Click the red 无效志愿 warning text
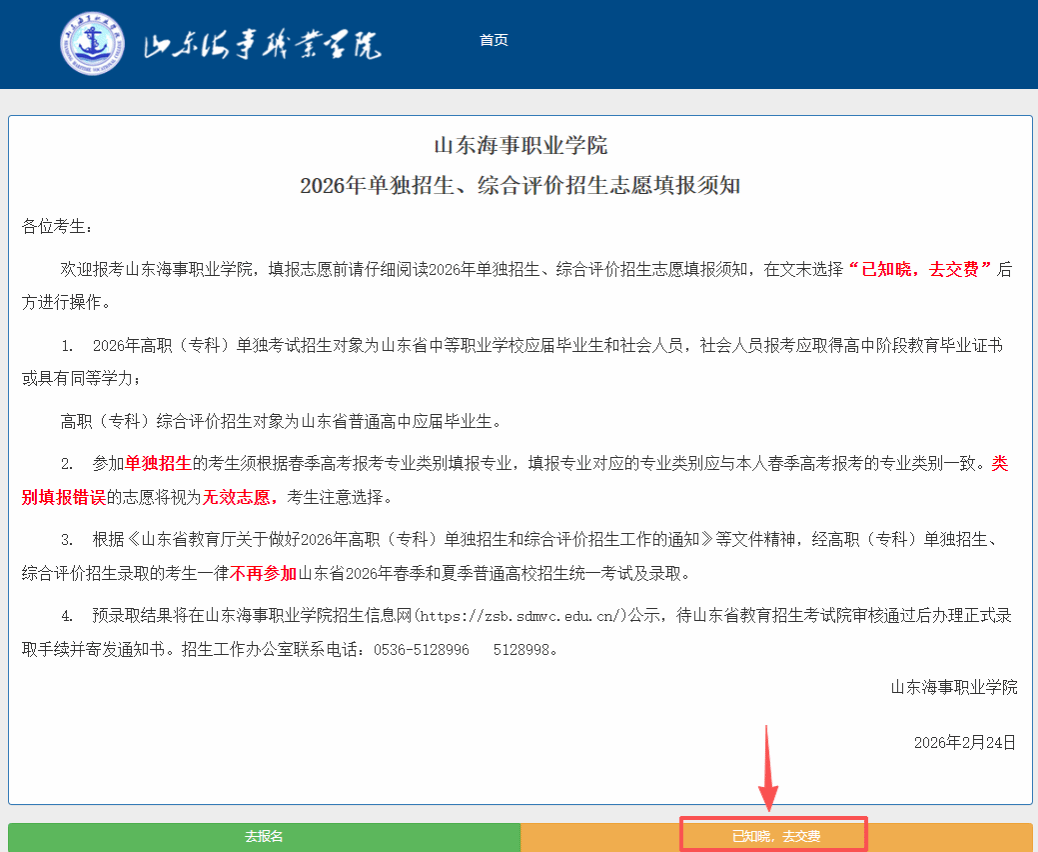The width and height of the screenshot is (1038, 852). pos(241,497)
